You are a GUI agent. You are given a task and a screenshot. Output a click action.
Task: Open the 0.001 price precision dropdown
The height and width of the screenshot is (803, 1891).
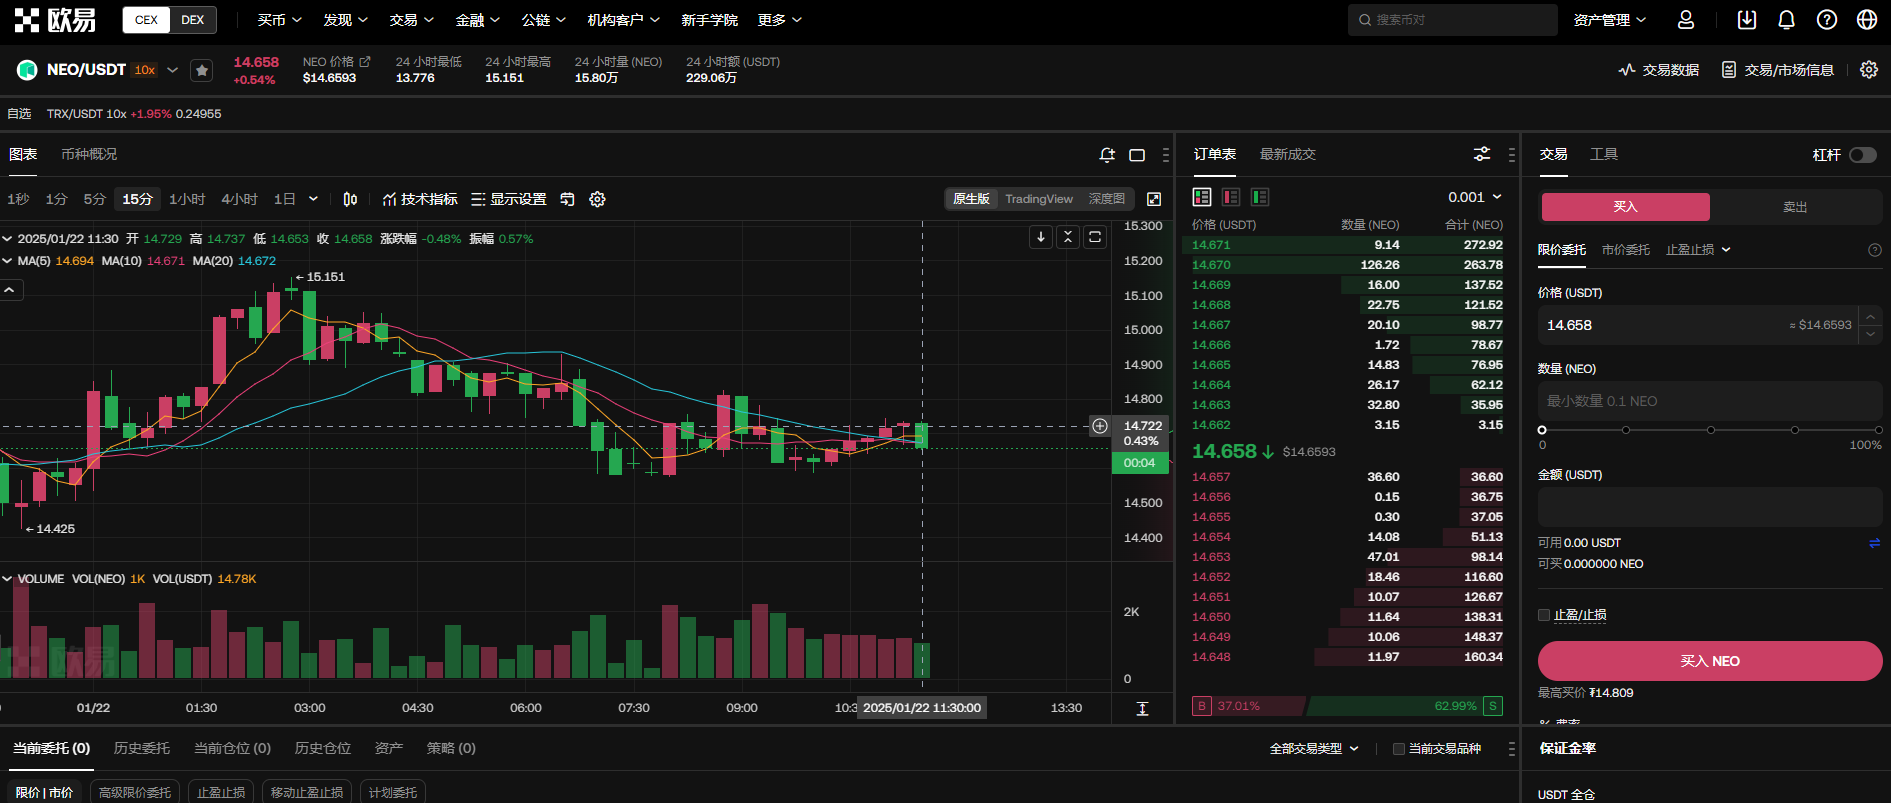[x=1474, y=197]
